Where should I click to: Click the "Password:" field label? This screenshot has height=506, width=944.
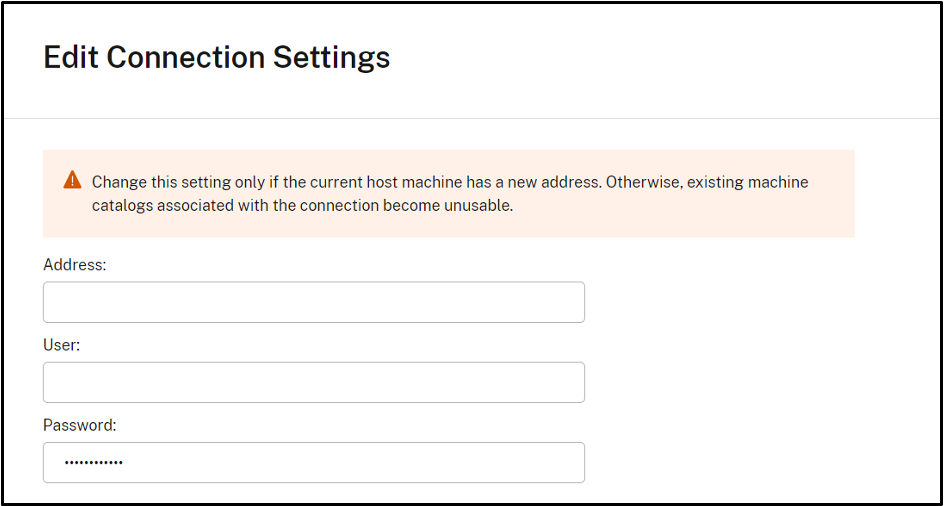[x=80, y=425]
